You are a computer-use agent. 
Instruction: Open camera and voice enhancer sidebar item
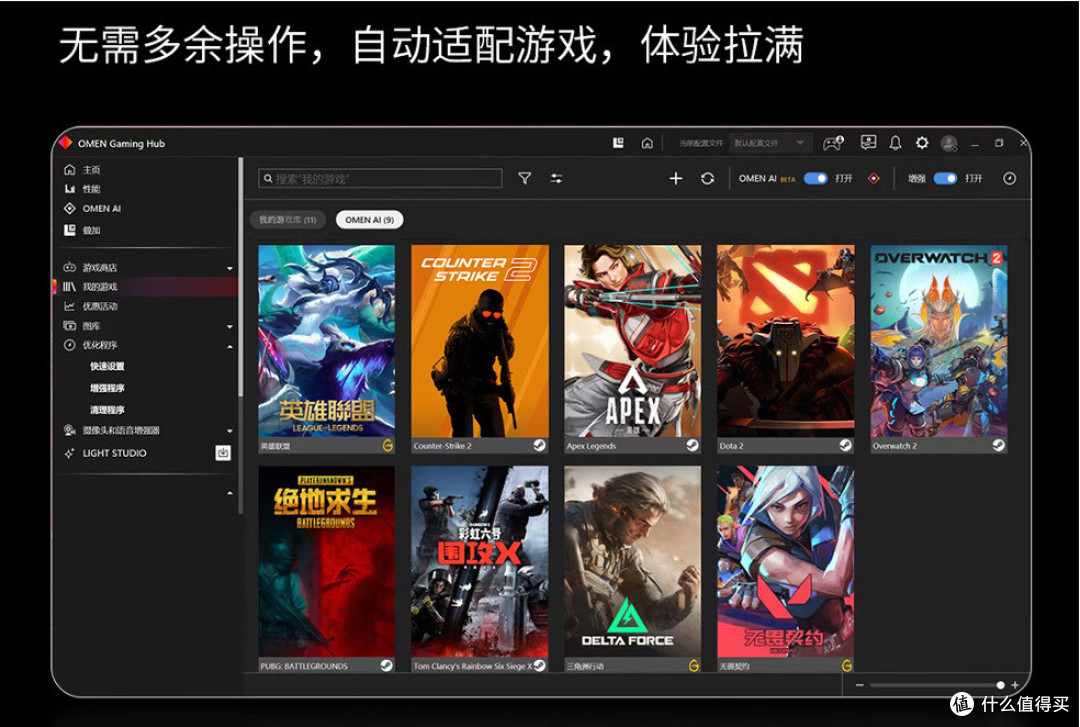pyautogui.click(x=112, y=431)
